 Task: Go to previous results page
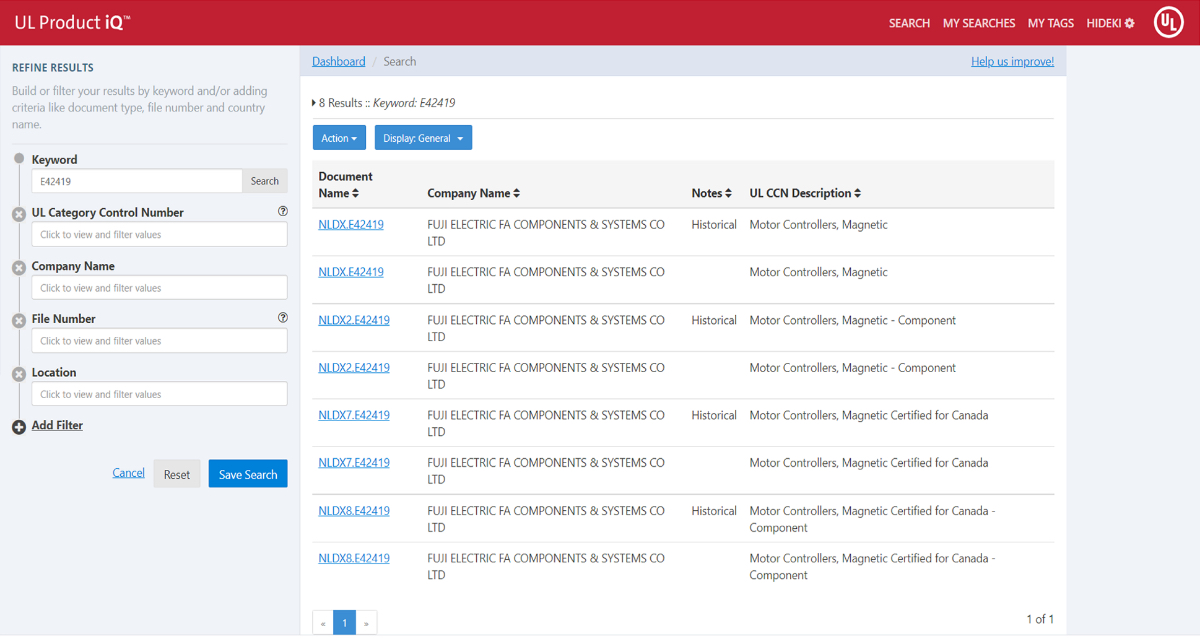coord(323,623)
